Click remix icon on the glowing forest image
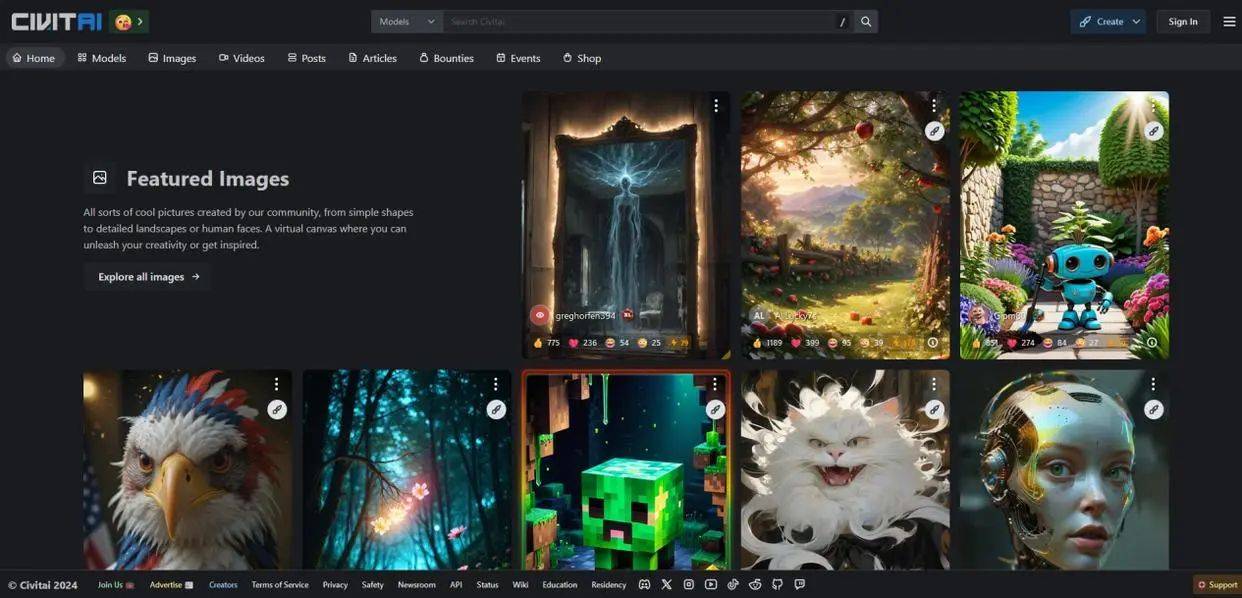This screenshot has width=1242, height=598. tap(496, 409)
